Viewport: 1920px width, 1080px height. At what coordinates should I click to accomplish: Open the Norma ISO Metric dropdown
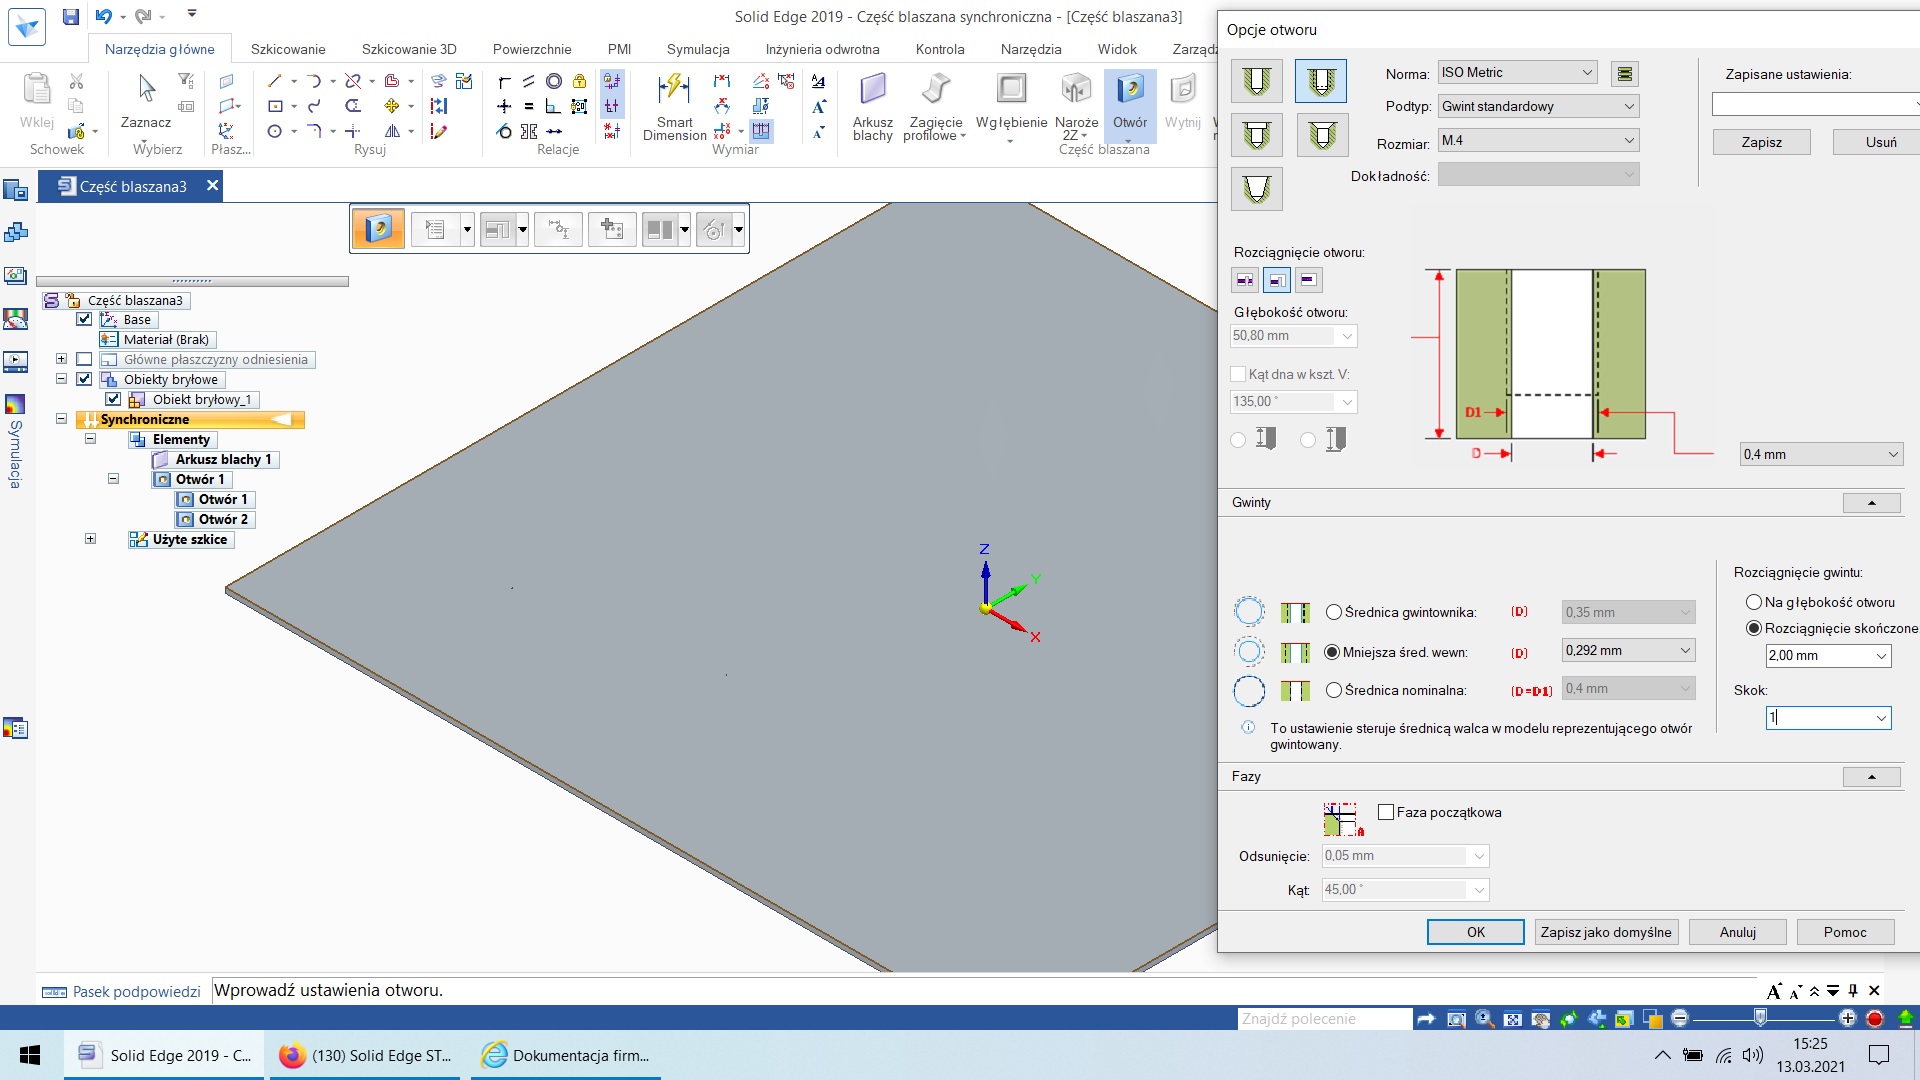(x=1517, y=72)
